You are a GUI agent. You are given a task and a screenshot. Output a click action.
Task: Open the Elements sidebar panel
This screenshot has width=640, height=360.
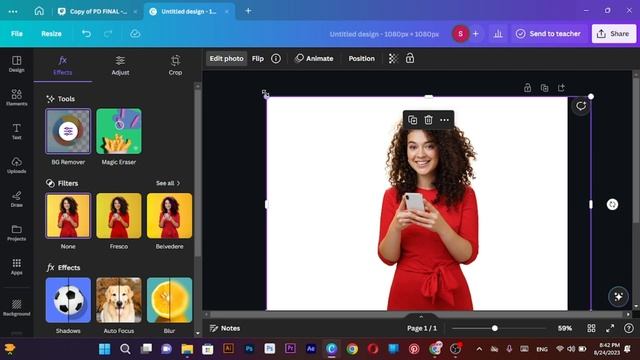click(16, 98)
